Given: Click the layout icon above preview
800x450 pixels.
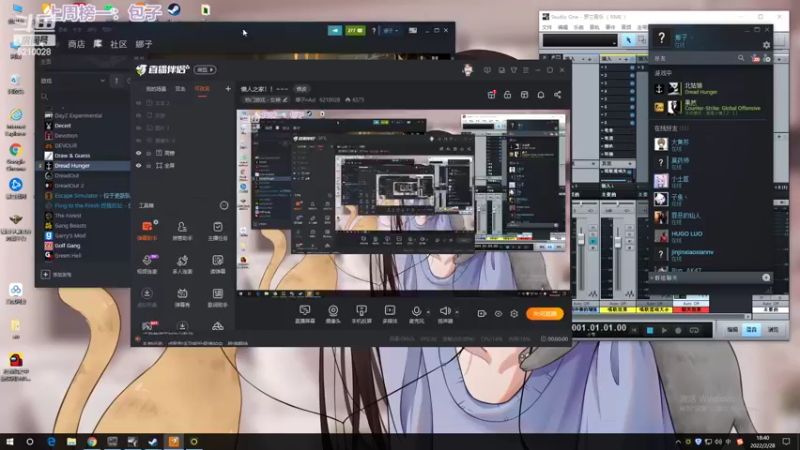Looking at the screenshot, I should pos(524,95).
